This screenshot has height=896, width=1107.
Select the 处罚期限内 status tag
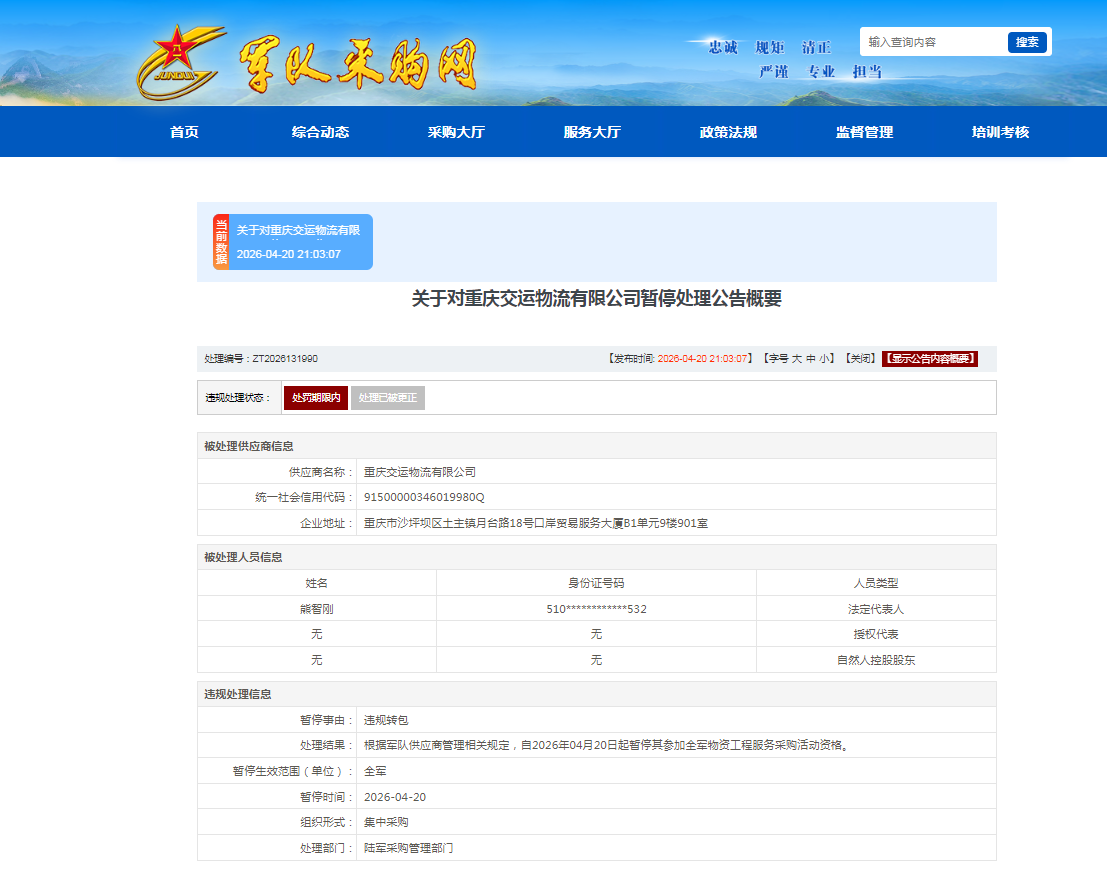(x=316, y=398)
